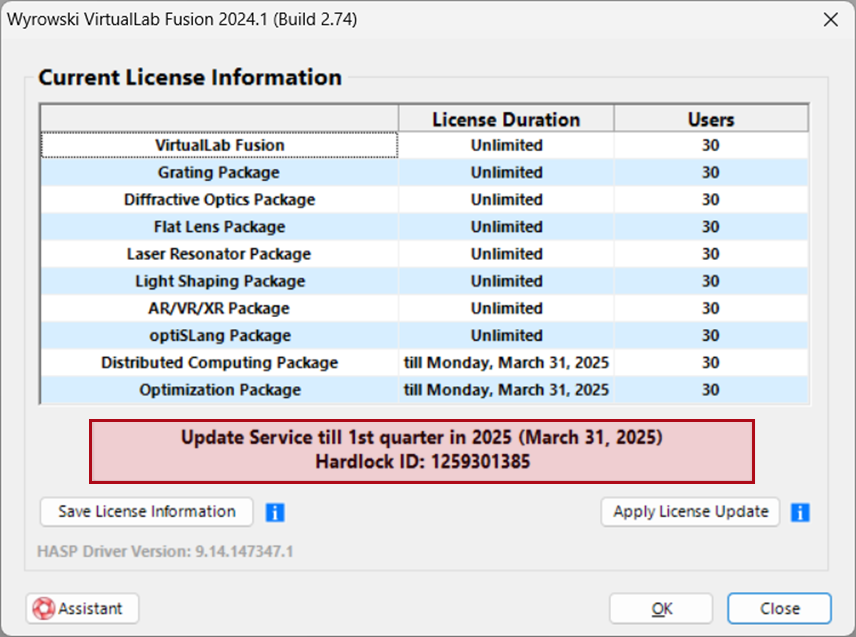
Task: Select the Optimization Package row name
Action: click(219, 390)
